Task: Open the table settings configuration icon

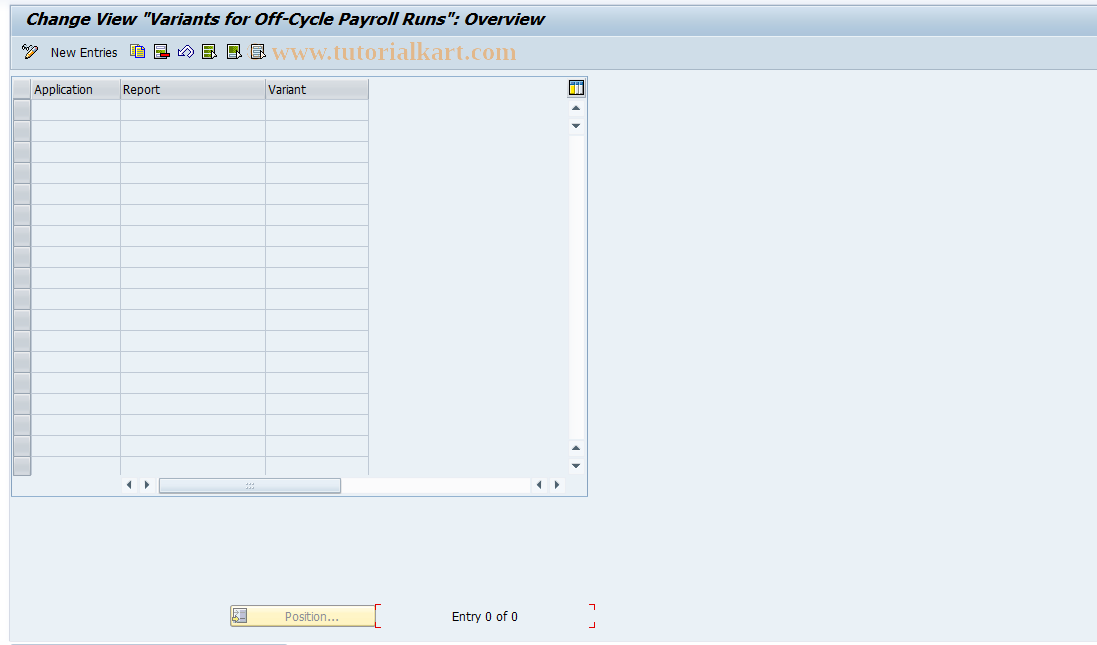Action: [576, 88]
